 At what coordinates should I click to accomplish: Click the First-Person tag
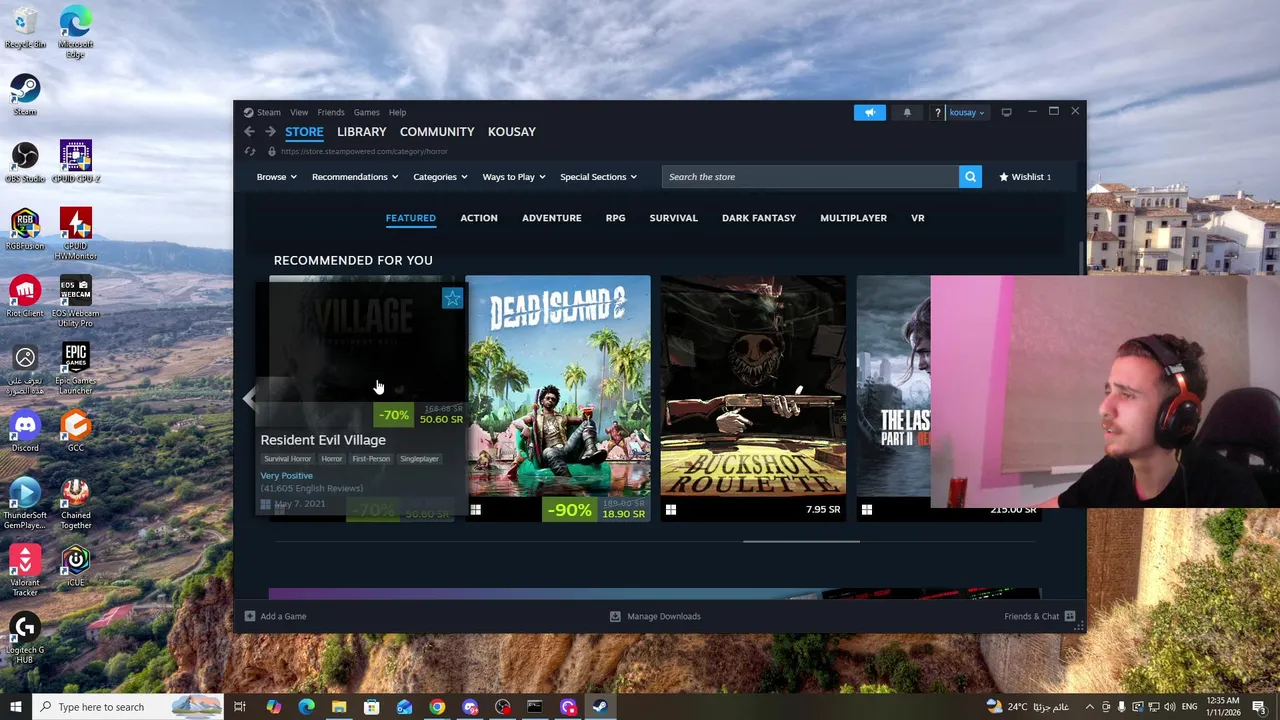371,459
